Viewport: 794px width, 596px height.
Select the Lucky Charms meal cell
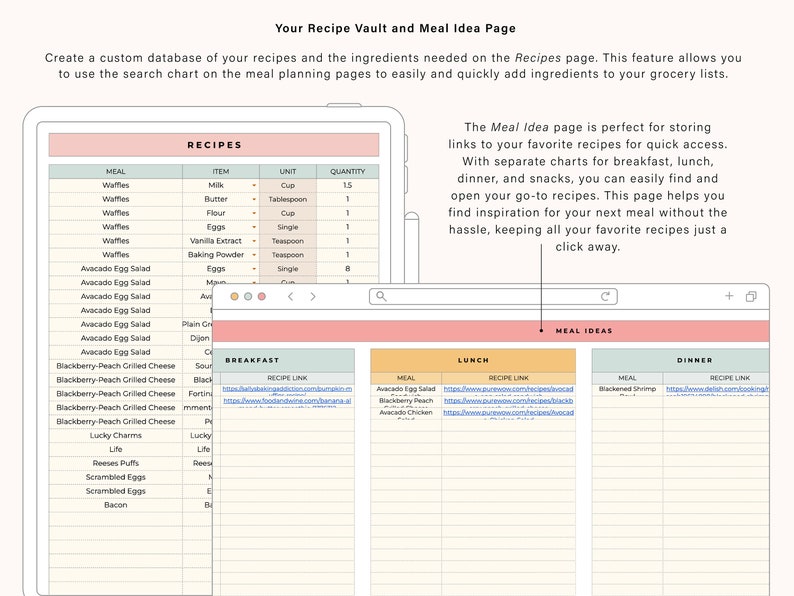coord(115,435)
